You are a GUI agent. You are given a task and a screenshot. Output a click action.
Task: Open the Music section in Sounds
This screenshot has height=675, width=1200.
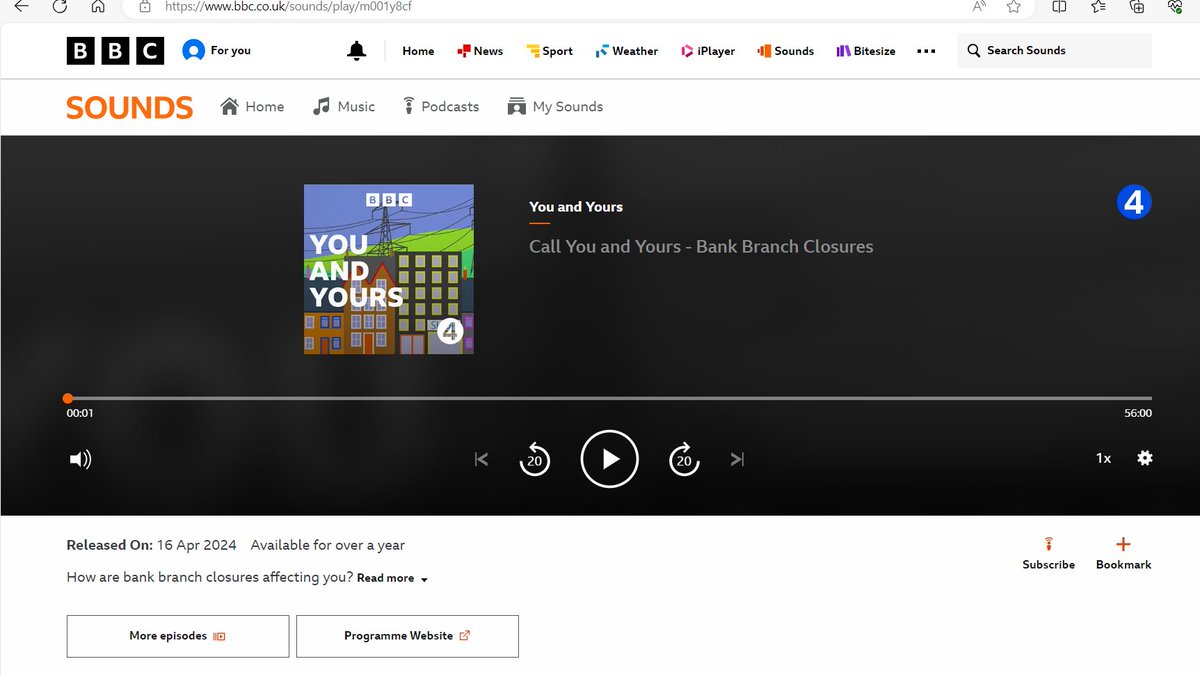coord(343,106)
